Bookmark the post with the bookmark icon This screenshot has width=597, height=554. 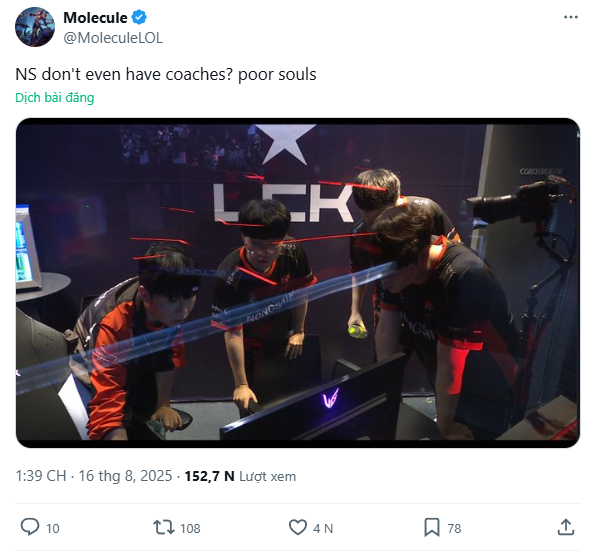coord(432,528)
